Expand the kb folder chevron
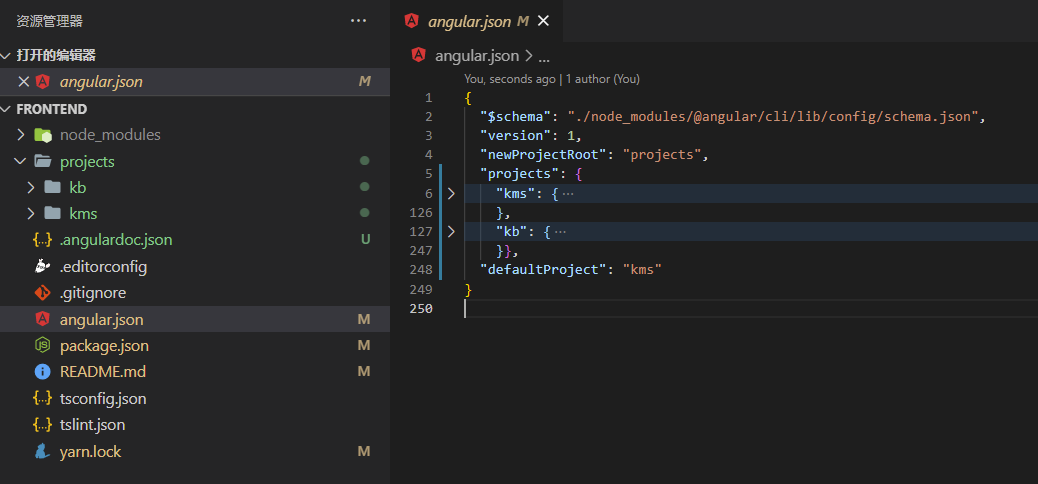 click(30, 187)
